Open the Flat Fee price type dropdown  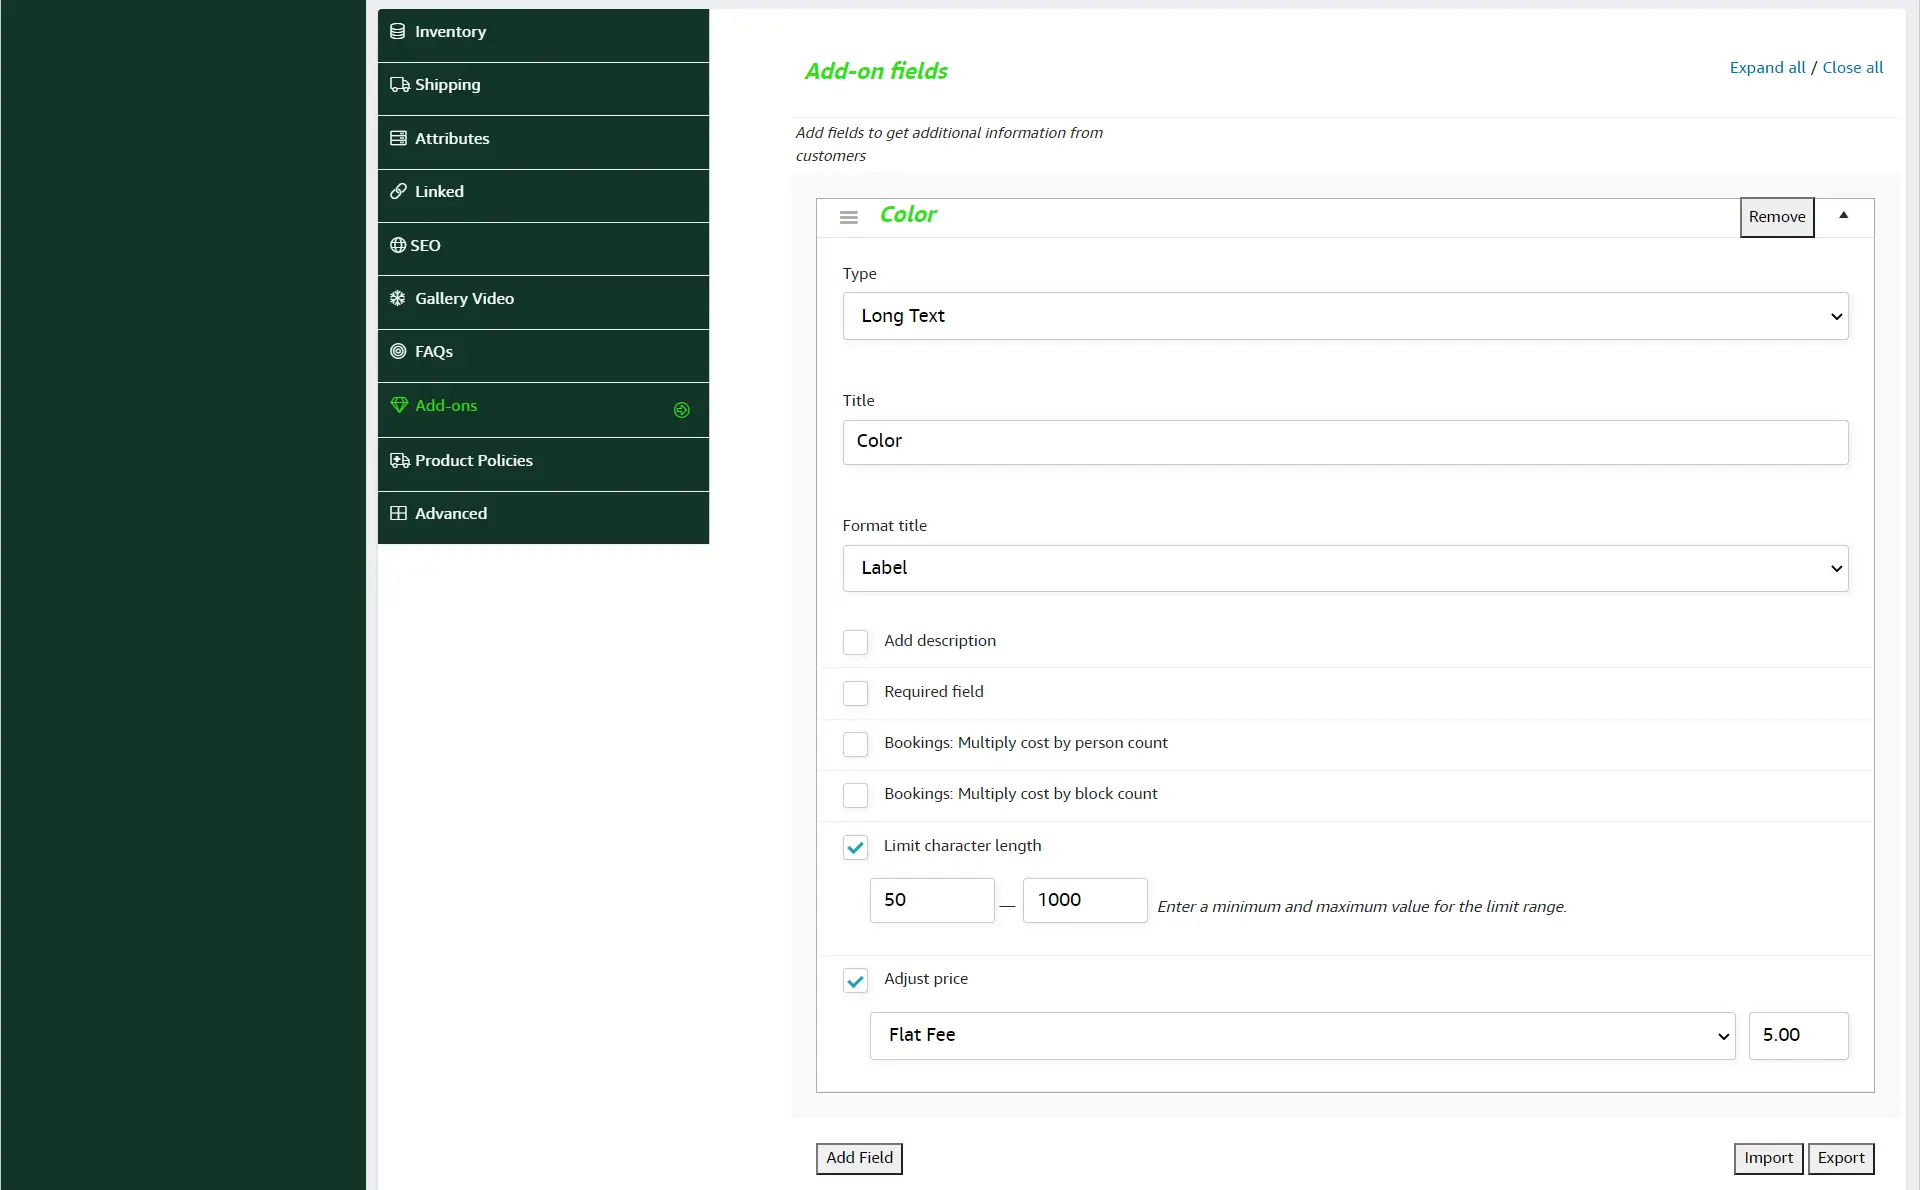[x=1302, y=1036]
